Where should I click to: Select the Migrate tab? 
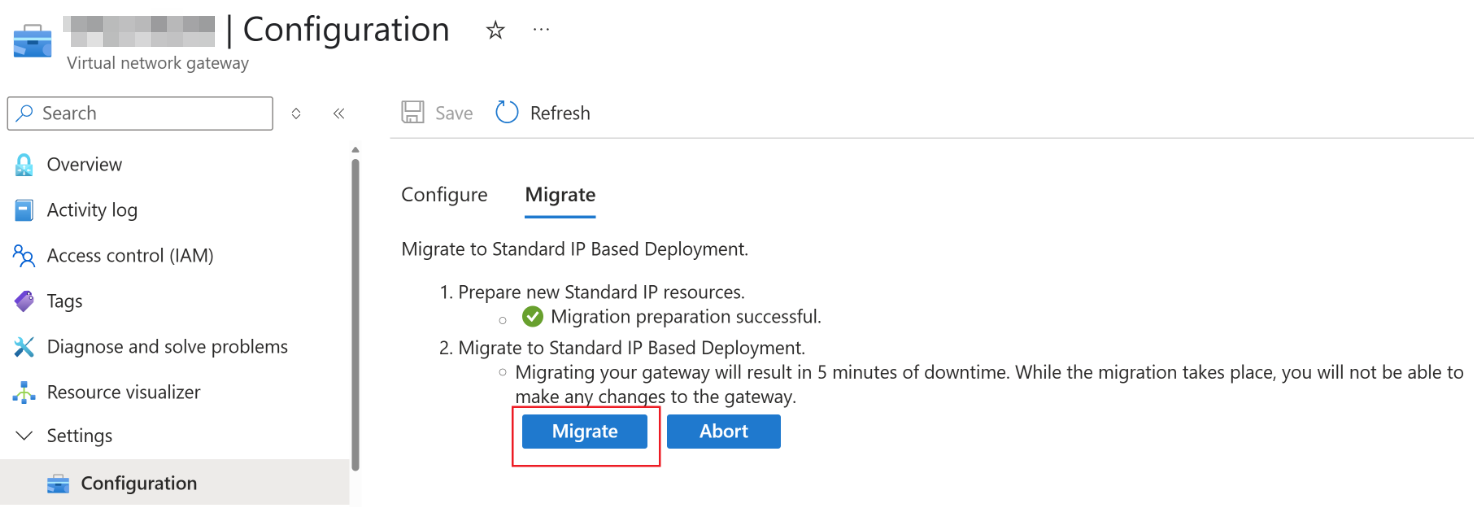[560, 195]
